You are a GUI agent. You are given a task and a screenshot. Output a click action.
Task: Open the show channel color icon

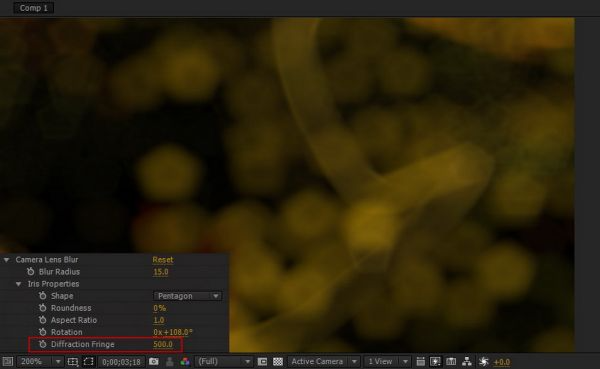185,362
